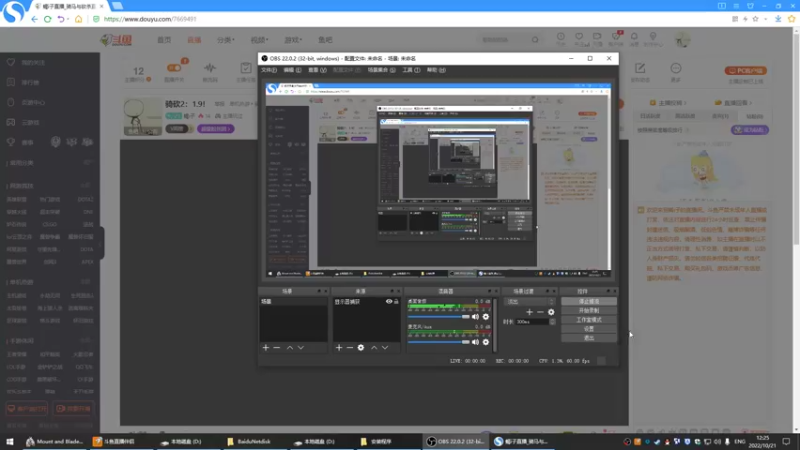This screenshot has width=800, height=450.
Task: Move the scene up in the list
Action: click(x=290, y=347)
